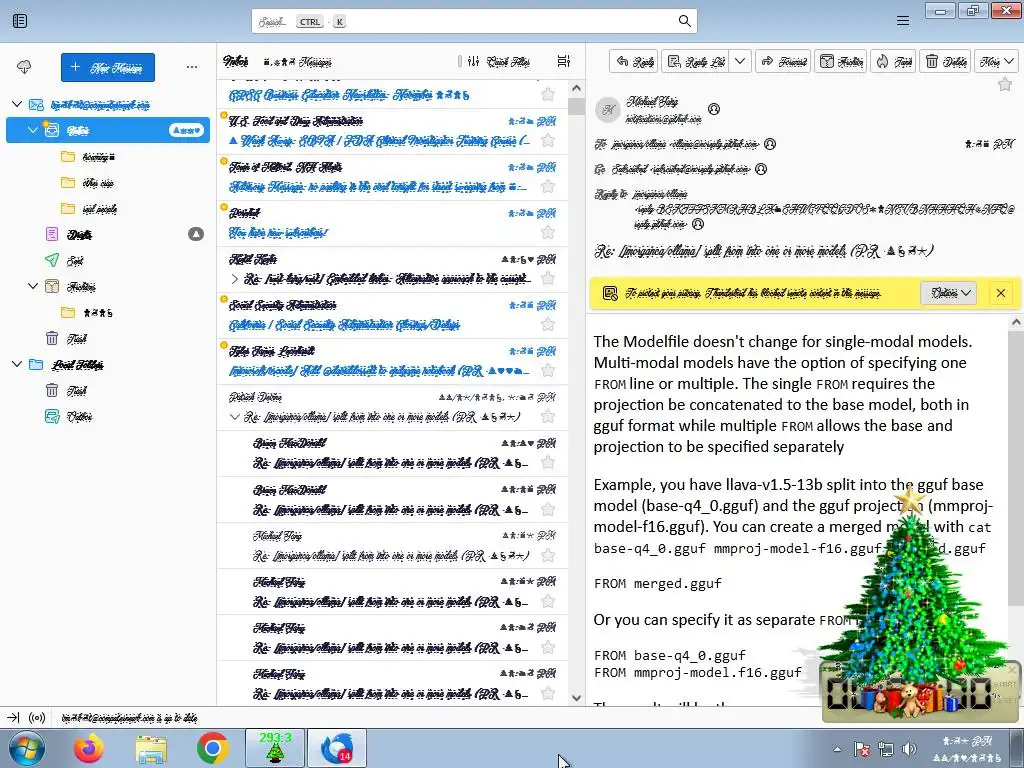
Task: Click the Thunderbird taskbar icon with badge 14
Action: click(x=337, y=748)
